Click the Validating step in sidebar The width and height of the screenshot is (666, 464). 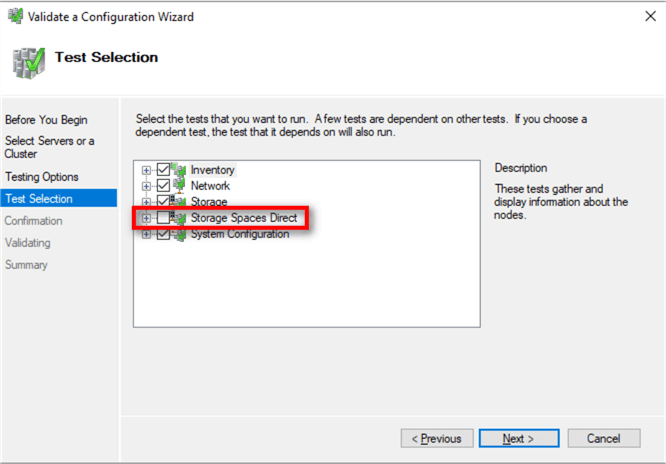tap(28, 243)
